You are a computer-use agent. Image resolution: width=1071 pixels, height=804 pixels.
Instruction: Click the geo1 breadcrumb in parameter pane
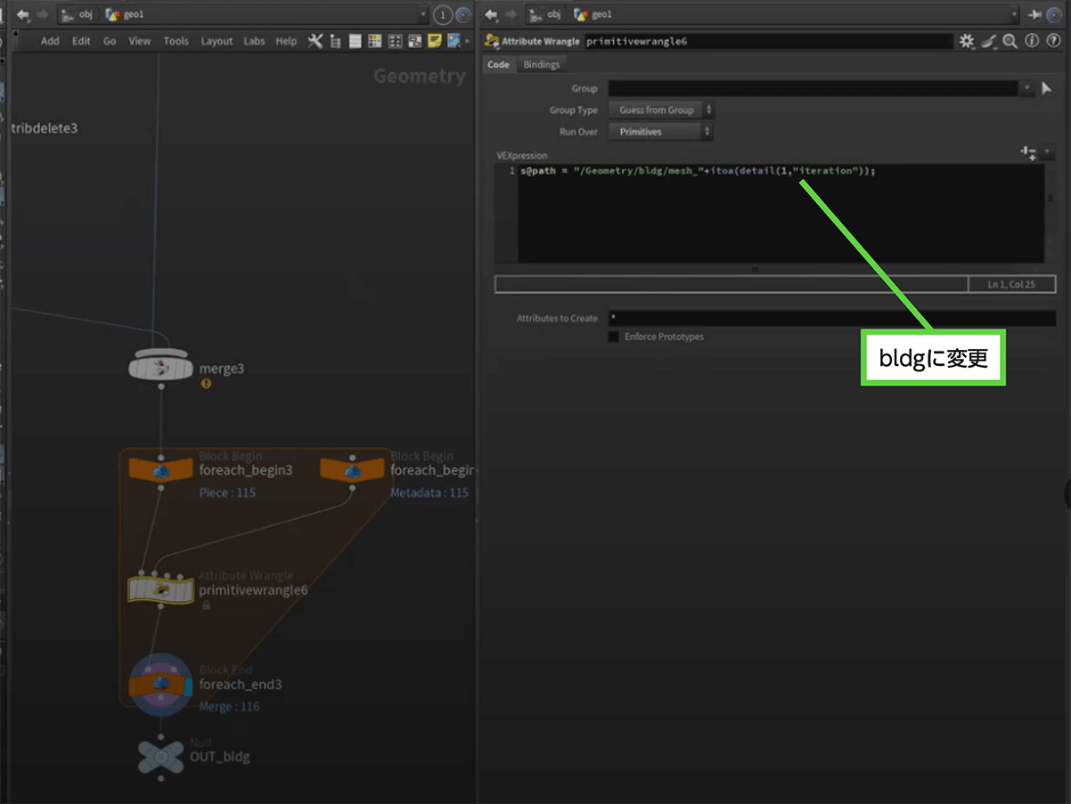click(593, 15)
